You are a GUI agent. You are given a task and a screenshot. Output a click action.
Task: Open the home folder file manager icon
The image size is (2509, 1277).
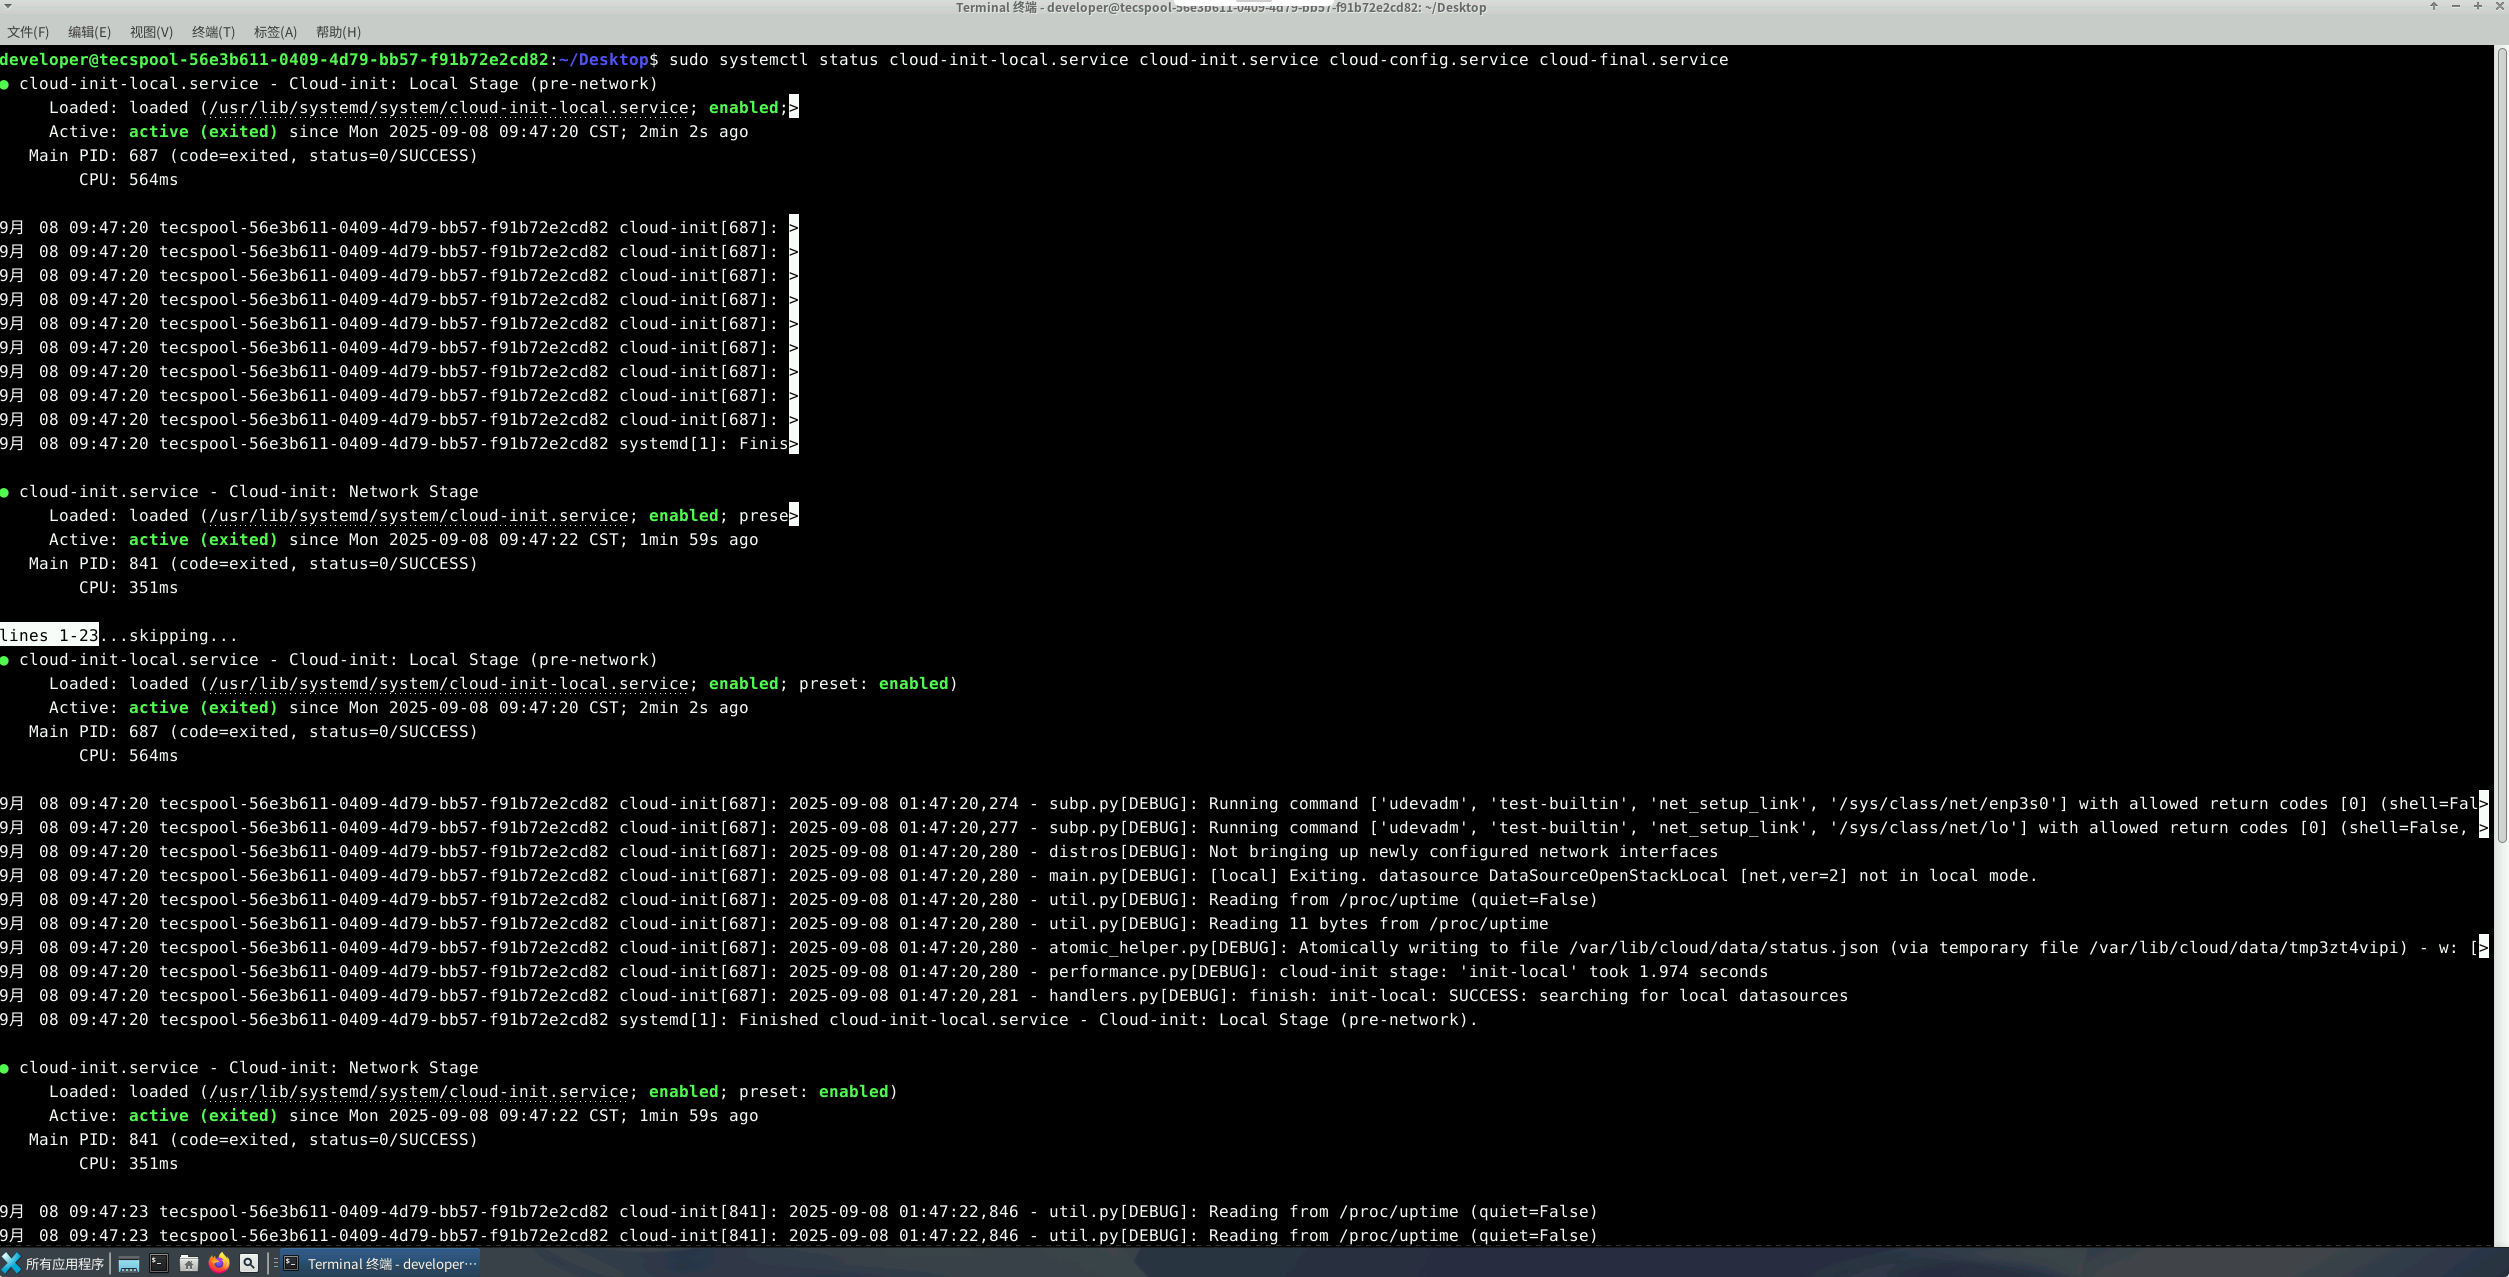click(189, 1263)
